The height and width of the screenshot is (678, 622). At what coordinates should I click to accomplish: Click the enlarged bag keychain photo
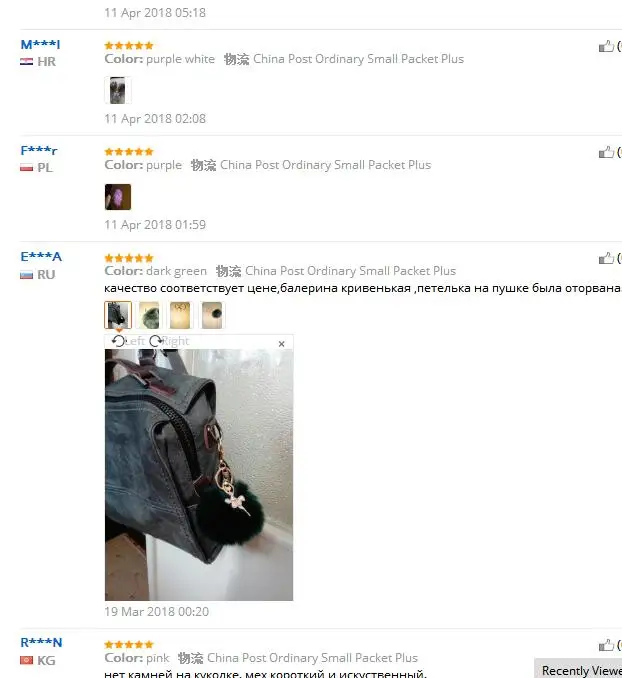(199, 475)
